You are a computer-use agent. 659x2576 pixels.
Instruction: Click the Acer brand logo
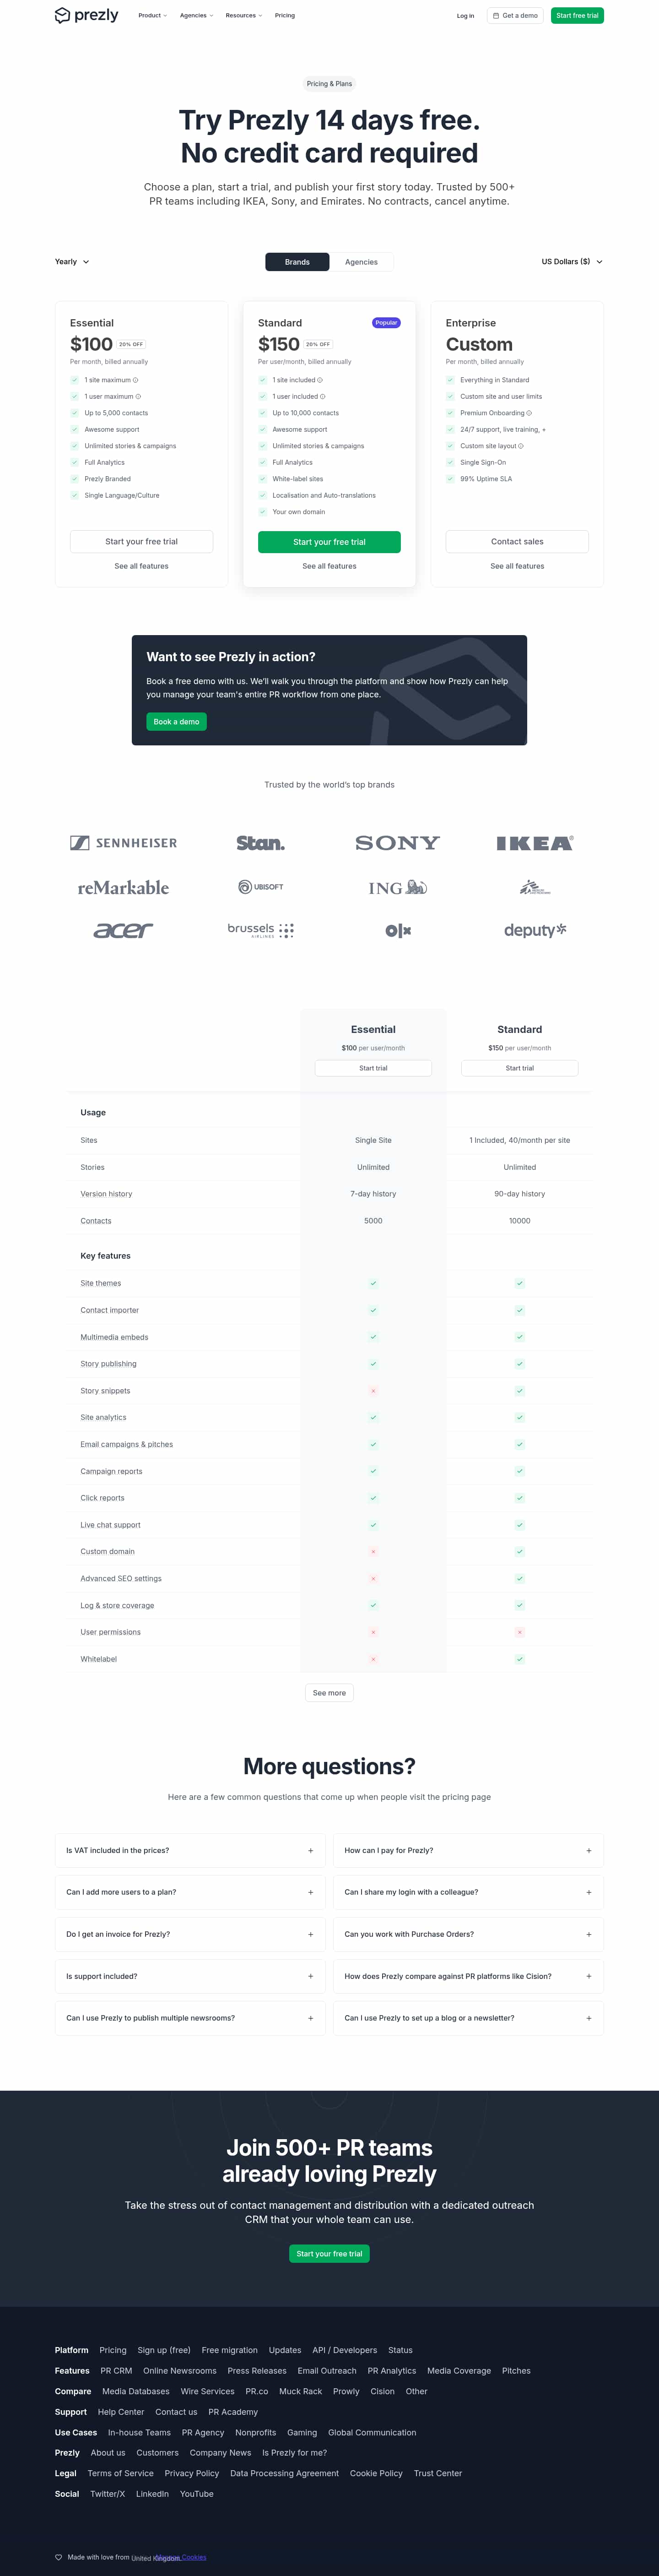[123, 930]
